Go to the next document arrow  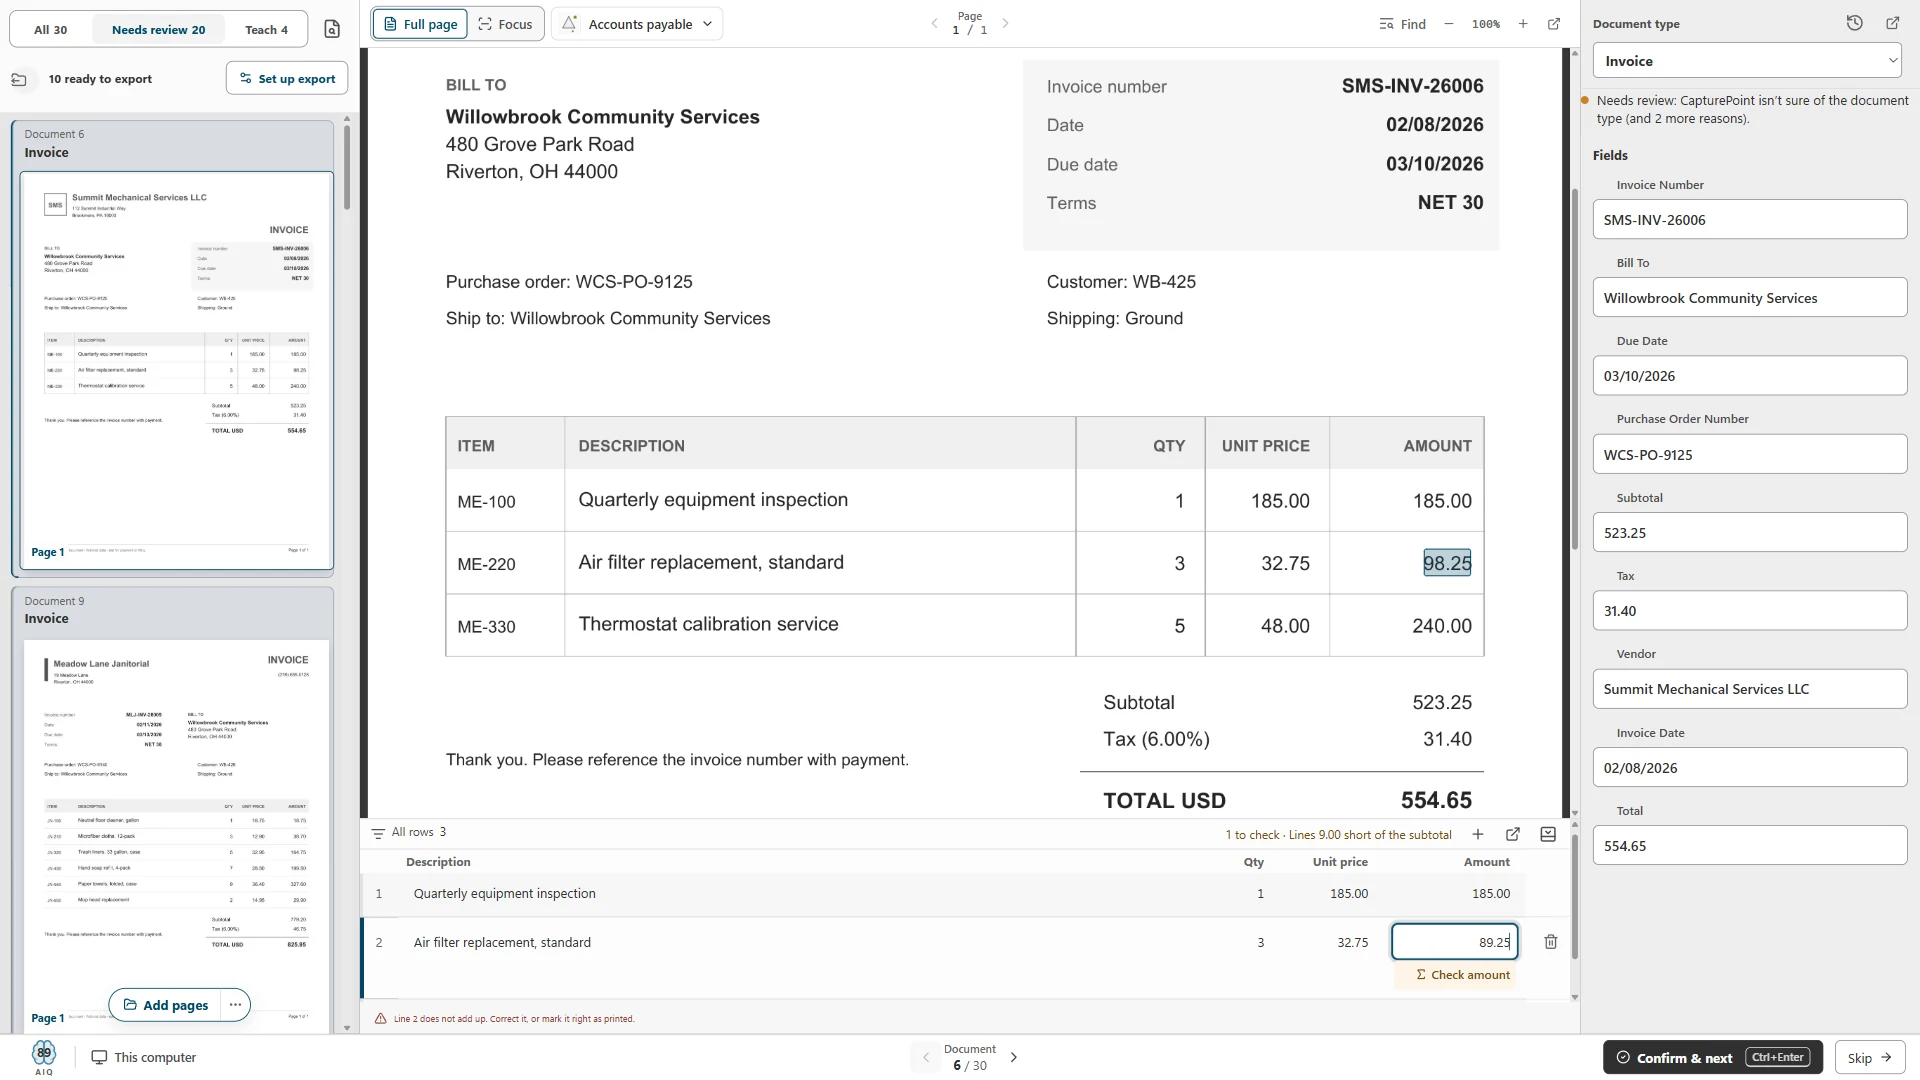[1014, 1057]
